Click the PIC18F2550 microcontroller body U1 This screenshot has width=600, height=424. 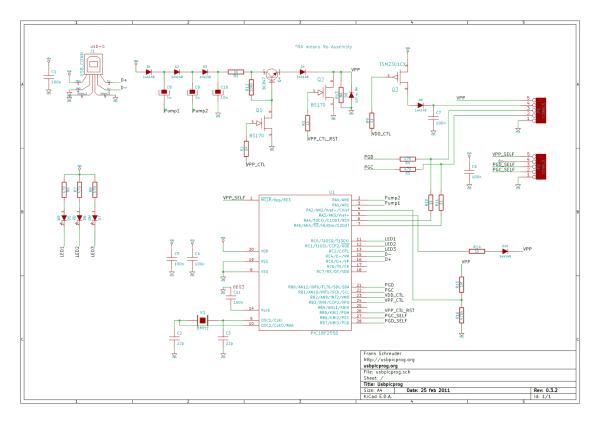(x=305, y=262)
